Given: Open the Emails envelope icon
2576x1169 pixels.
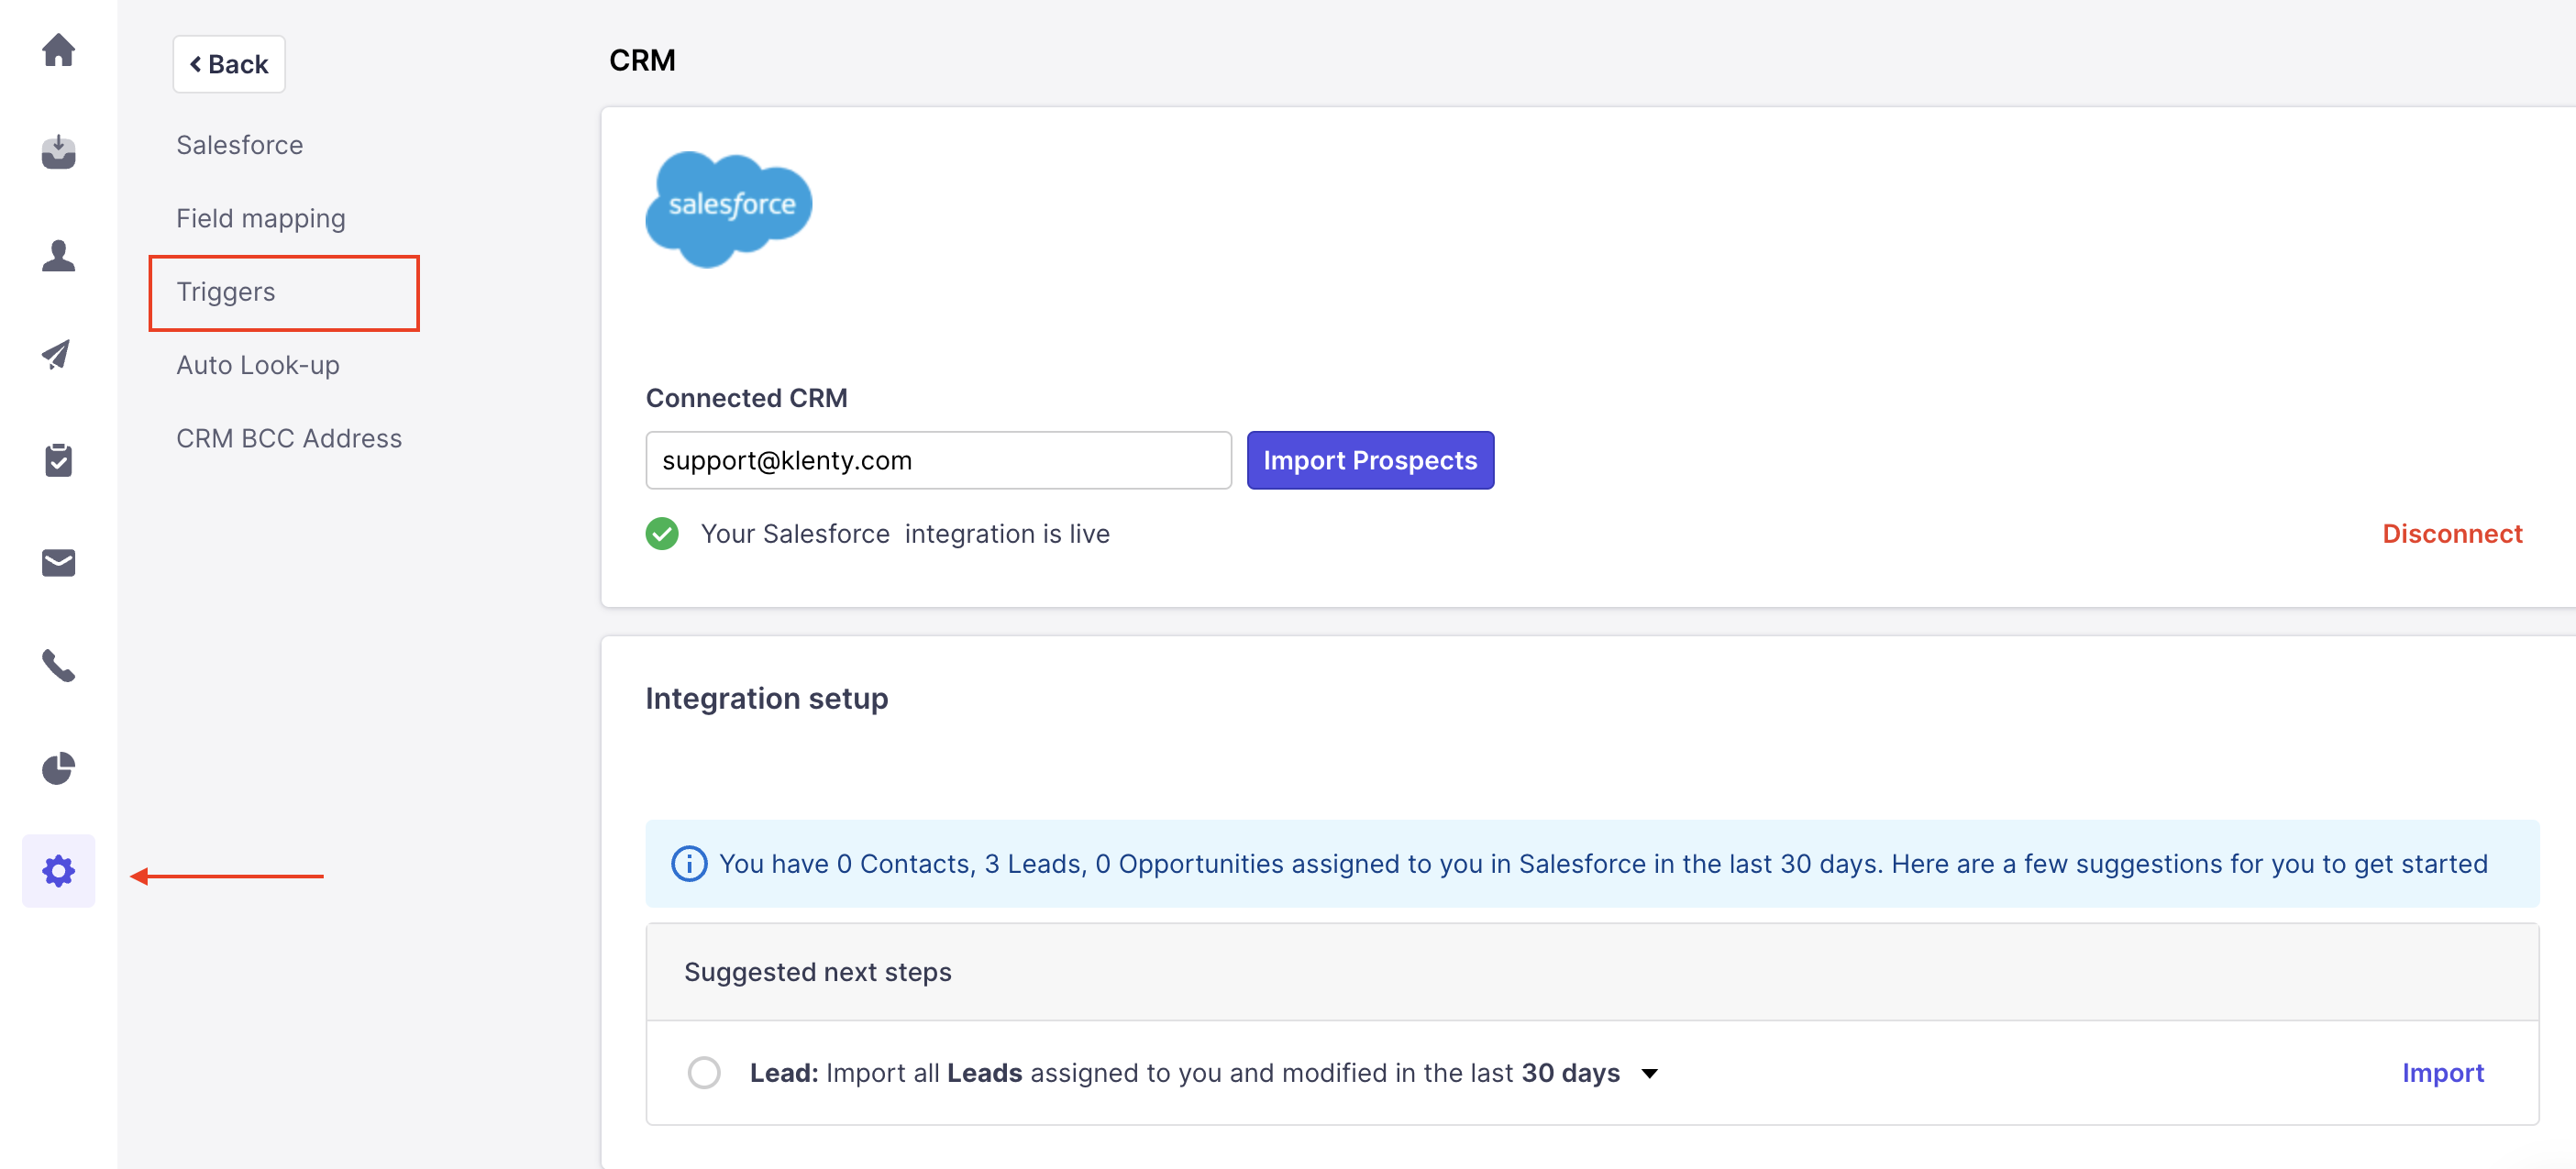Looking at the screenshot, I should (58, 563).
